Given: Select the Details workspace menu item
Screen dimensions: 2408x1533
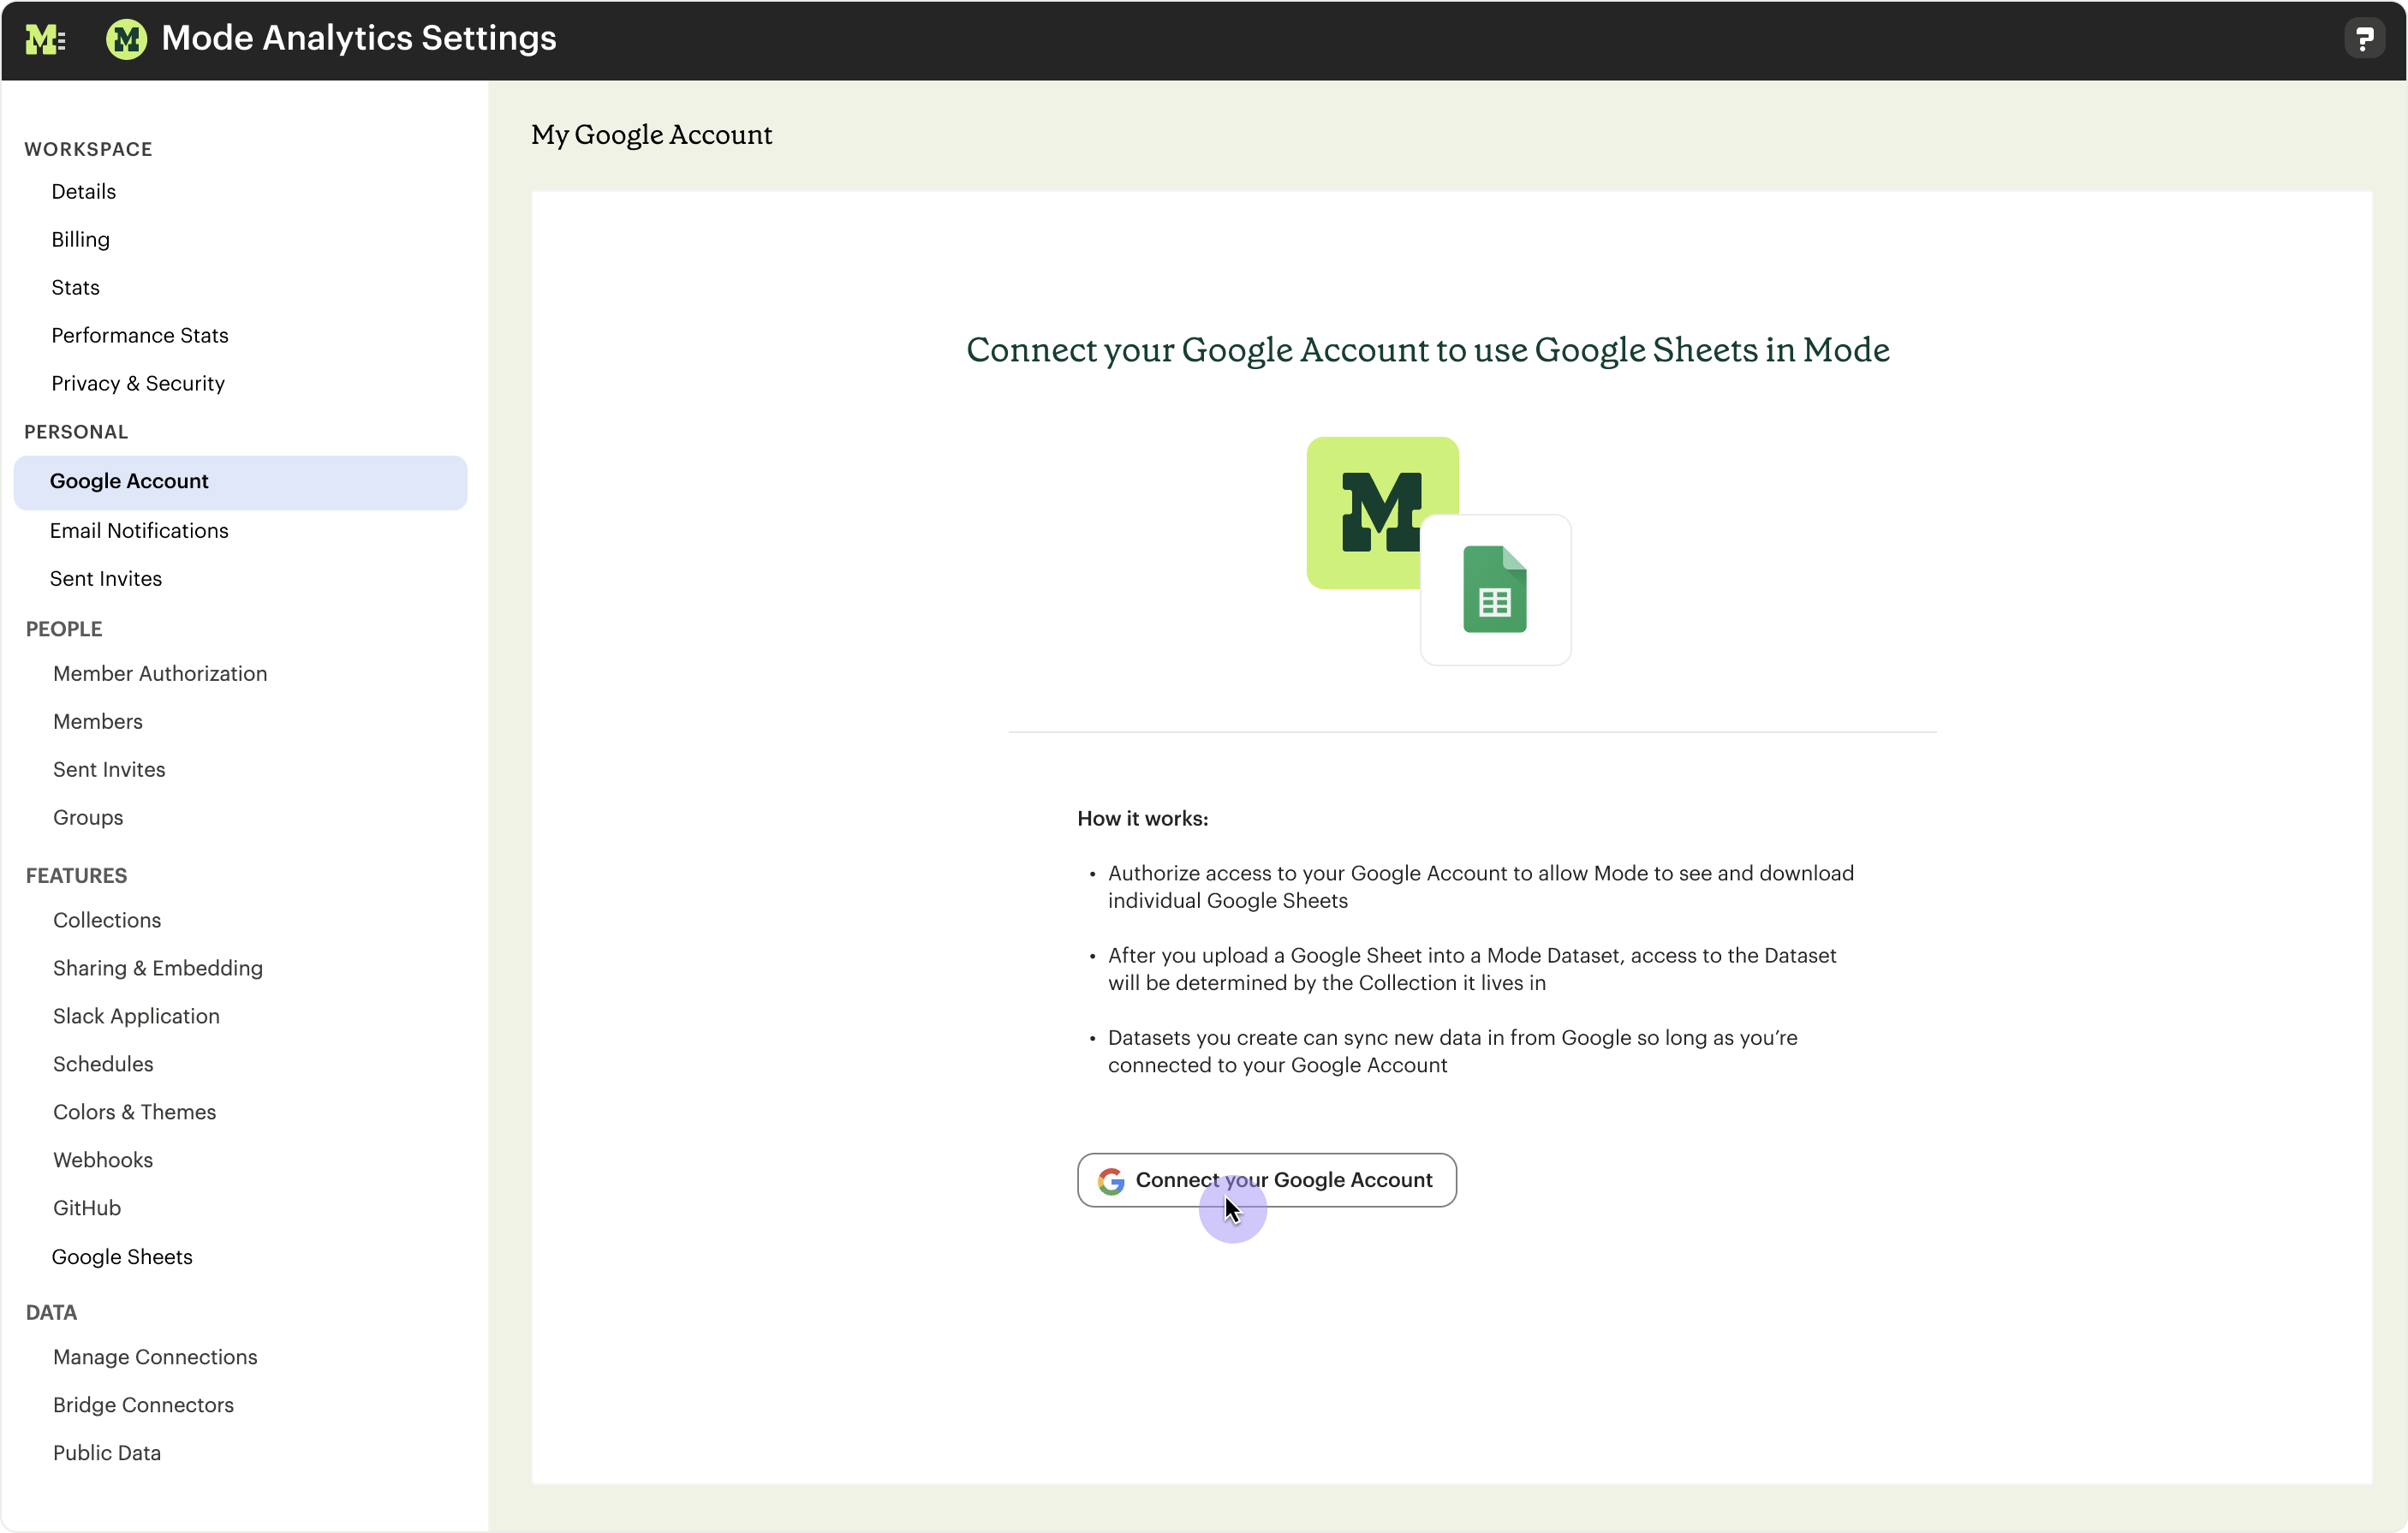Looking at the screenshot, I should point(80,189).
